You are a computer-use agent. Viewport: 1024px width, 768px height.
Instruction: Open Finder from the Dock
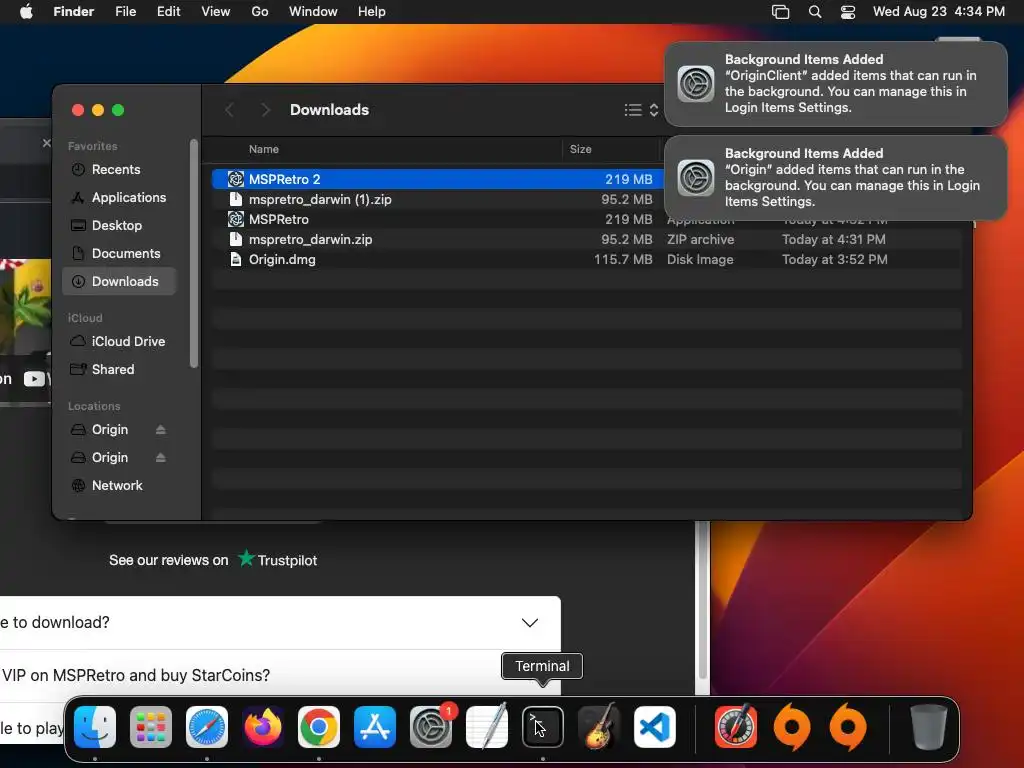click(x=95, y=727)
